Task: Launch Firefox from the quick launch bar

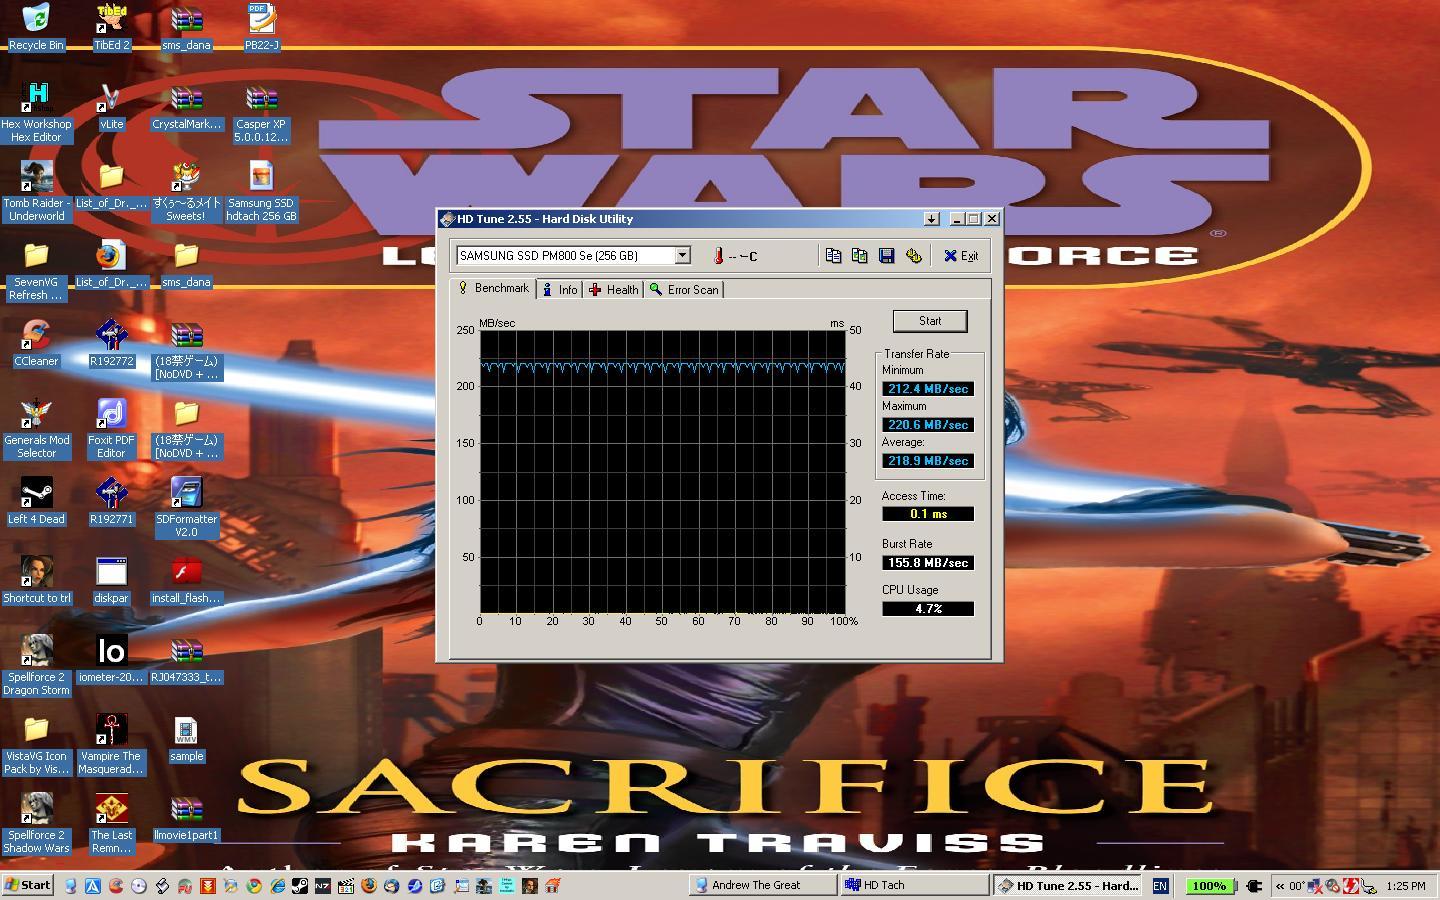Action: (x=368, y=886)
